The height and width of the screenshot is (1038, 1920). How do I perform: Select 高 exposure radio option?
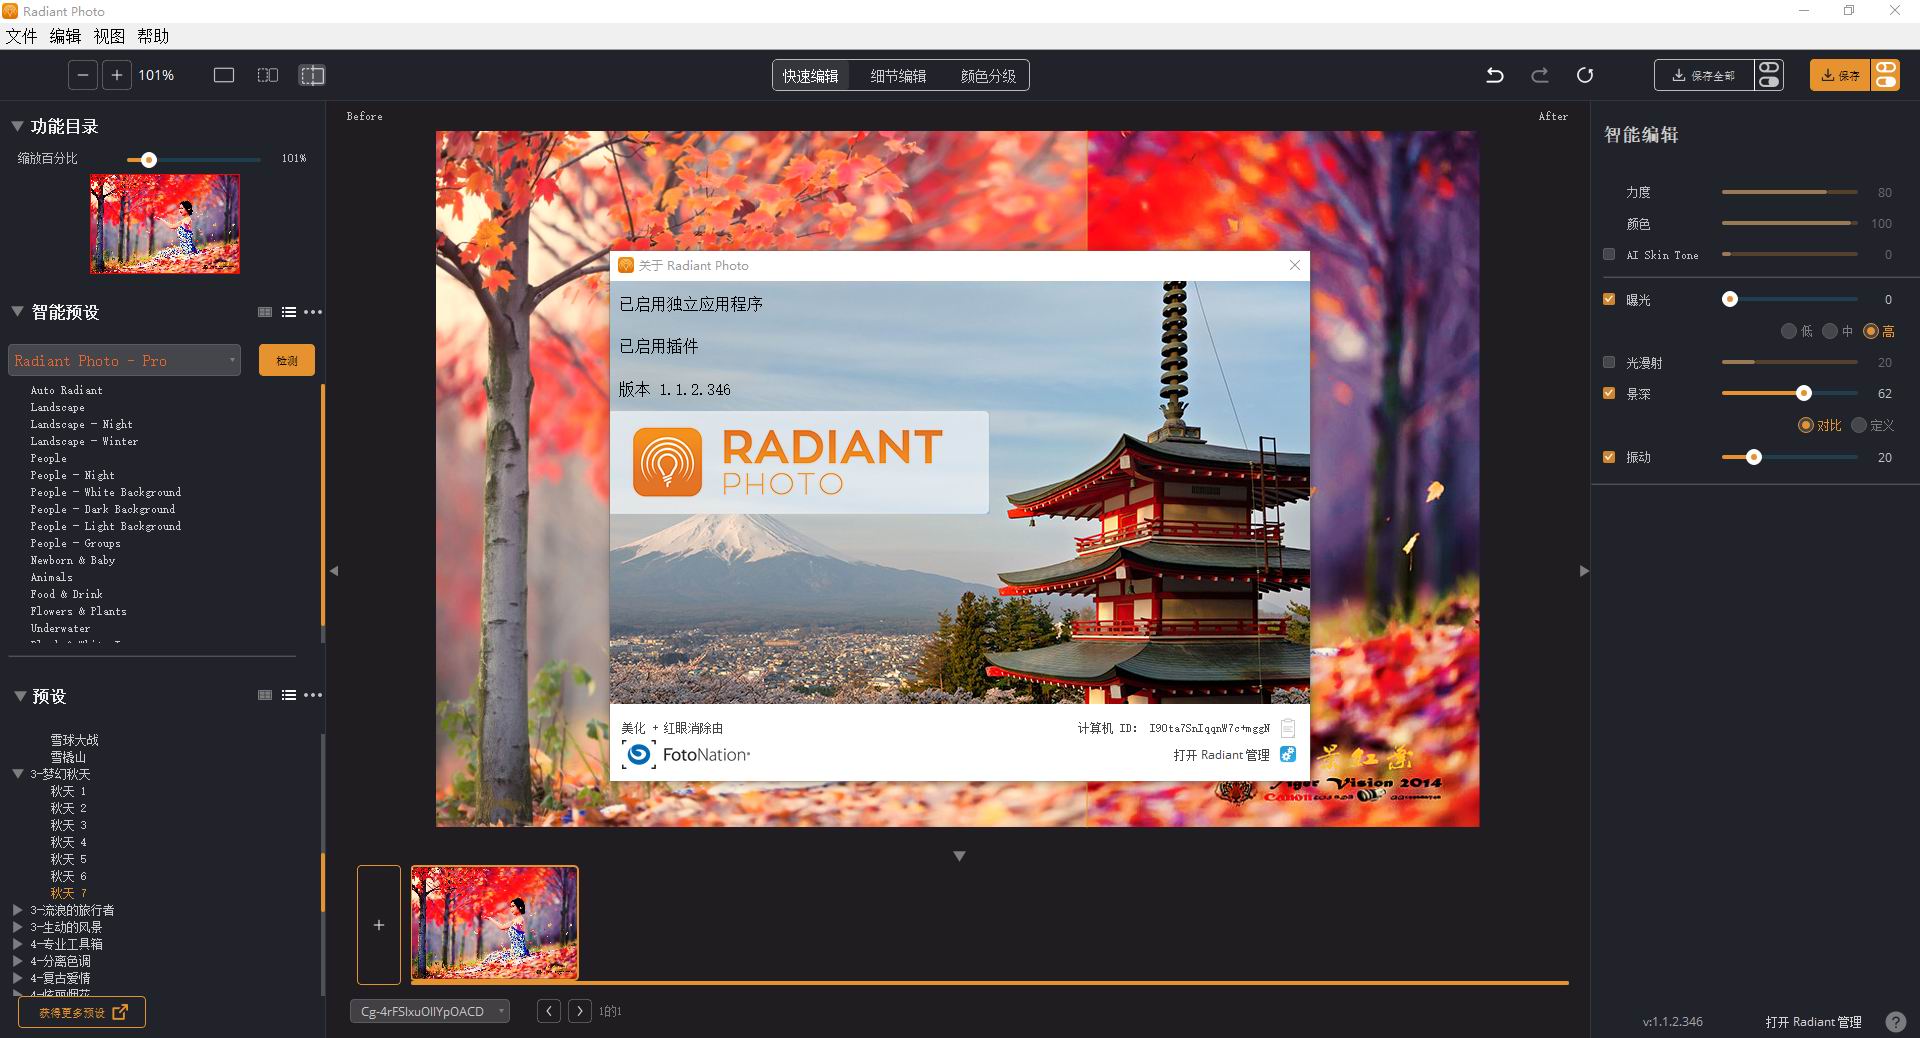(1871, 331)
